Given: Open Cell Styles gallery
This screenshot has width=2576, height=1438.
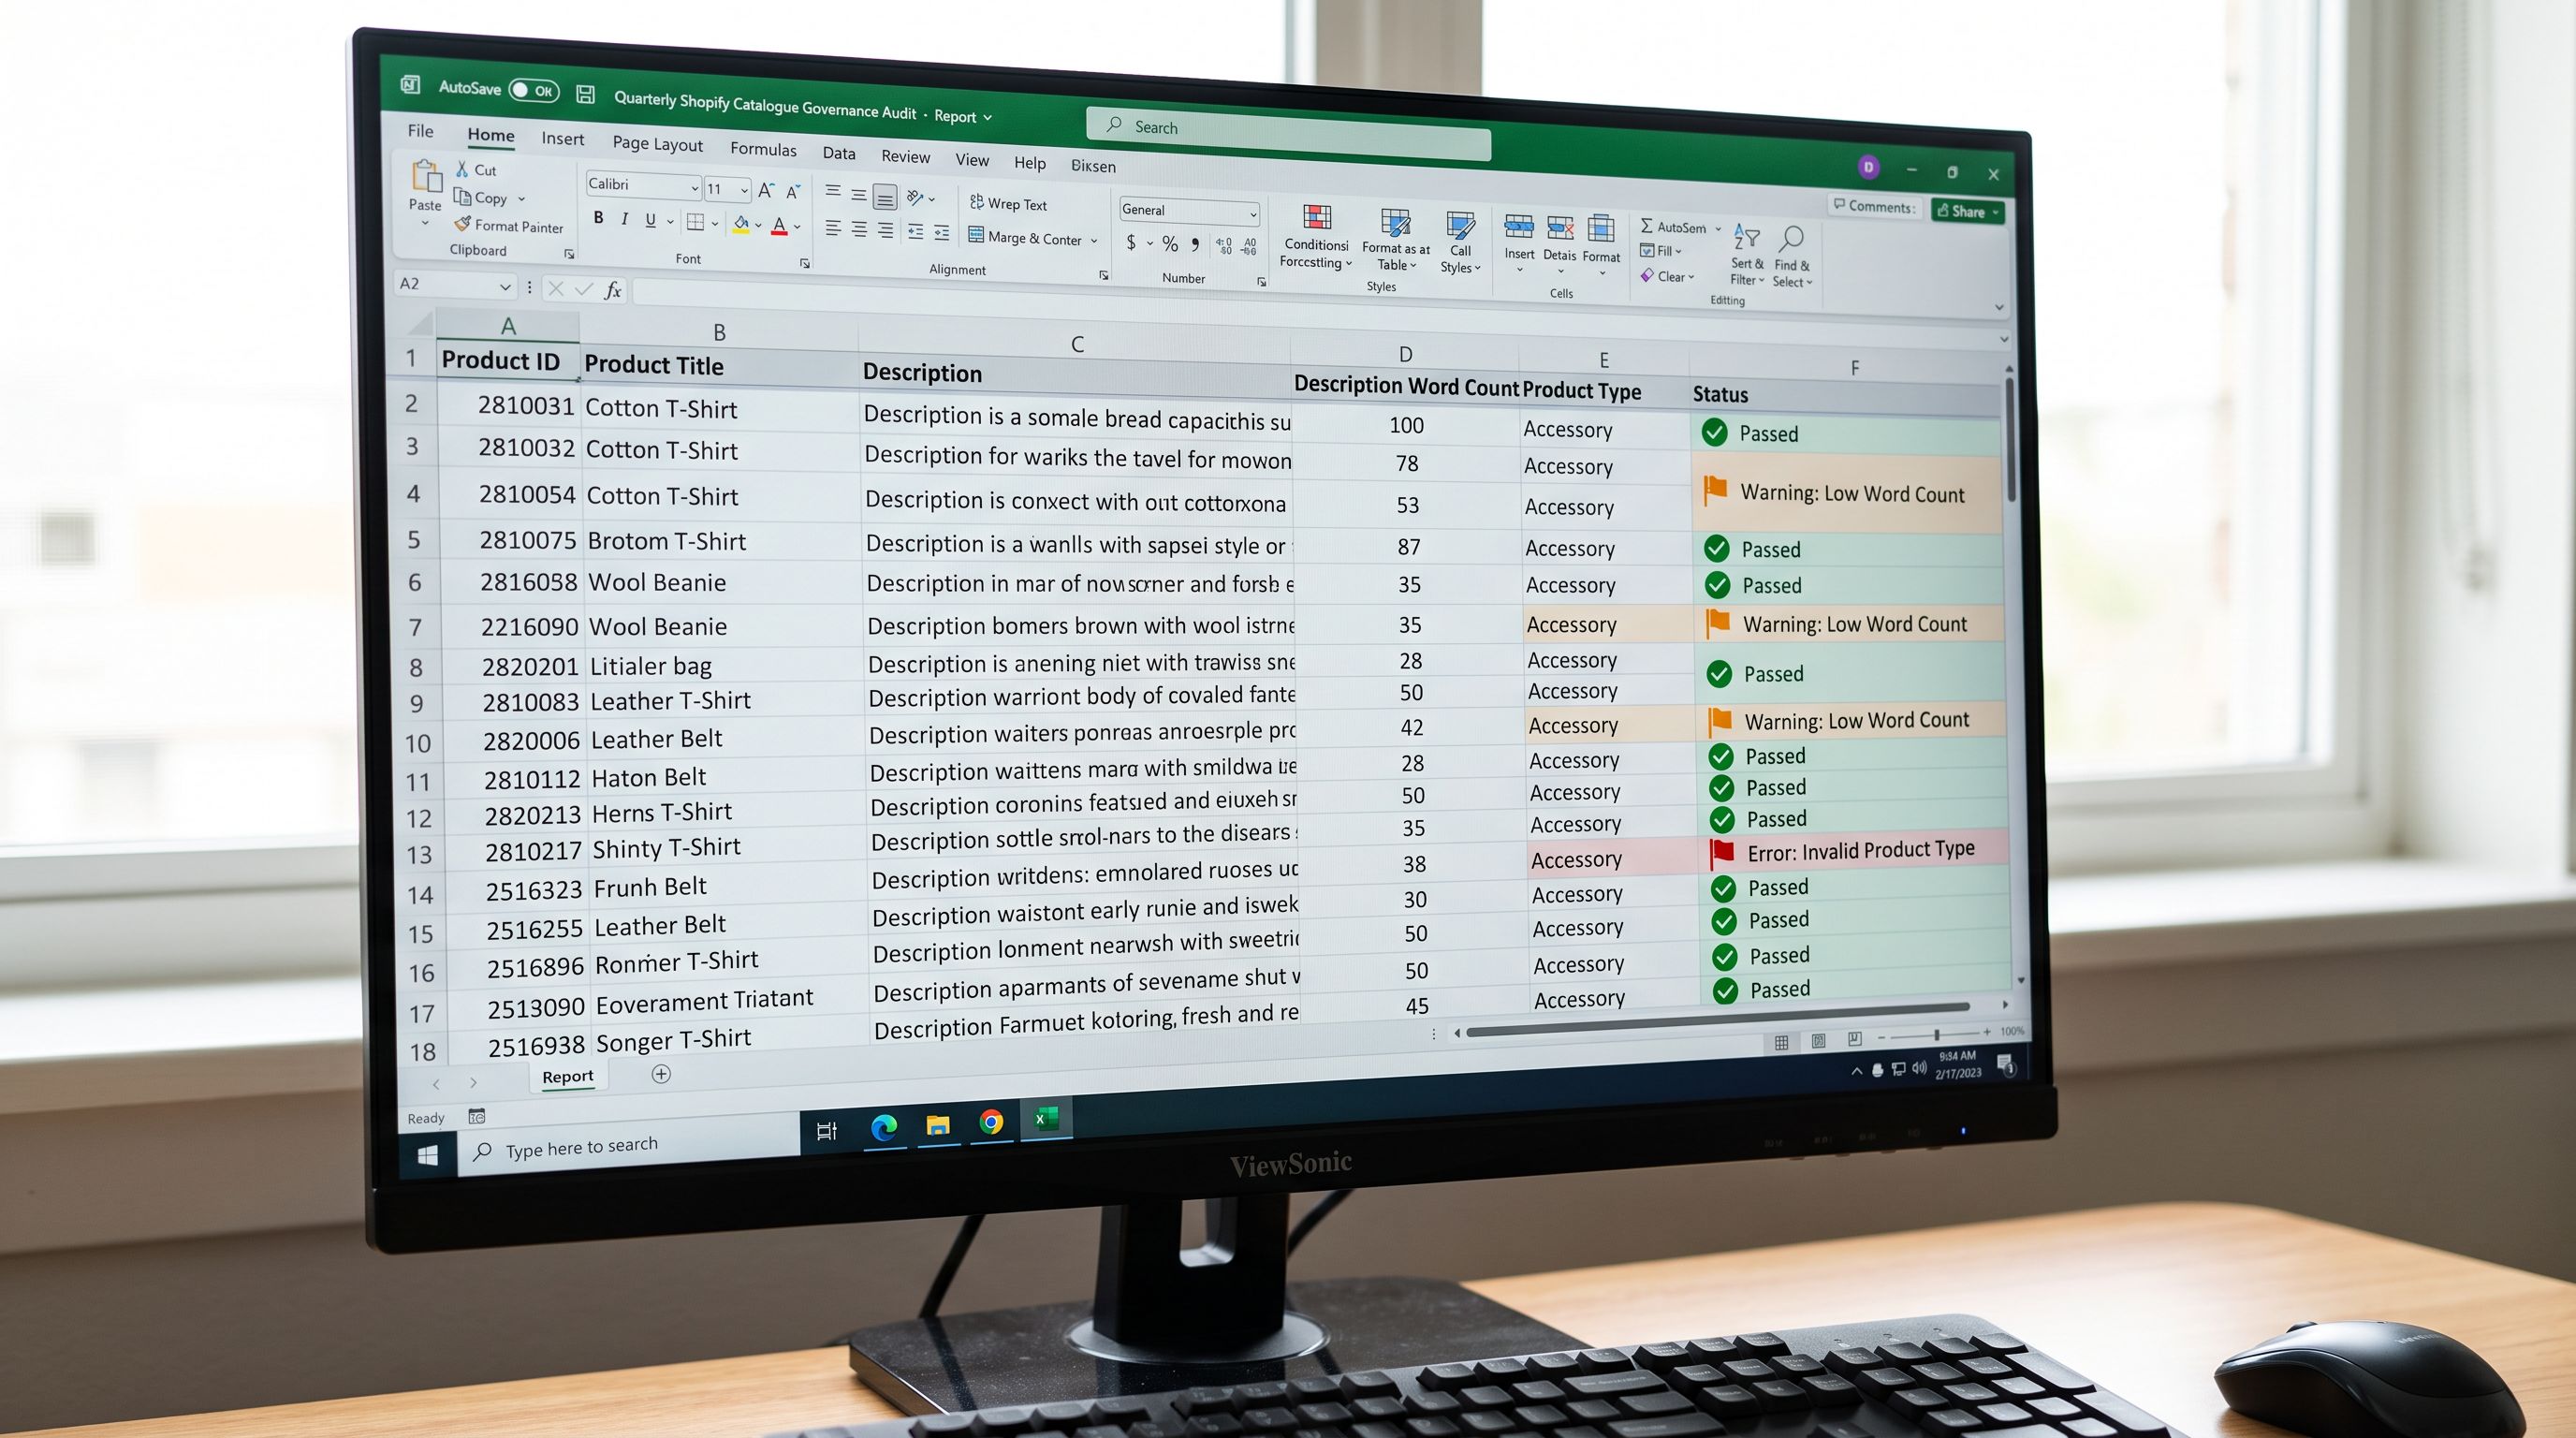Looking at the screenshot, I should pos(1460,242).
